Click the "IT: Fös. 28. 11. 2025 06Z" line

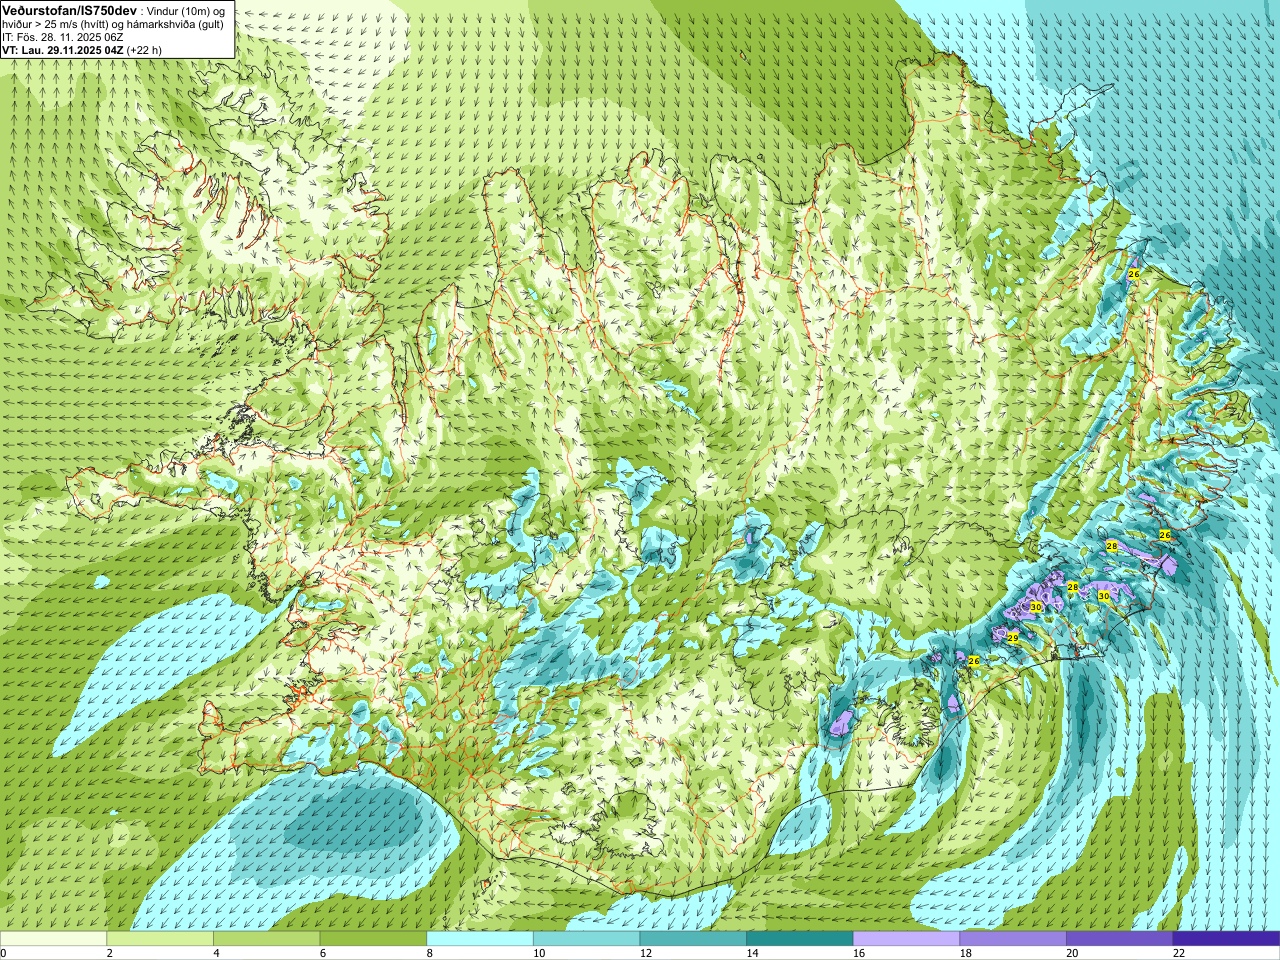pyautogui.click(x=62, y=37)
